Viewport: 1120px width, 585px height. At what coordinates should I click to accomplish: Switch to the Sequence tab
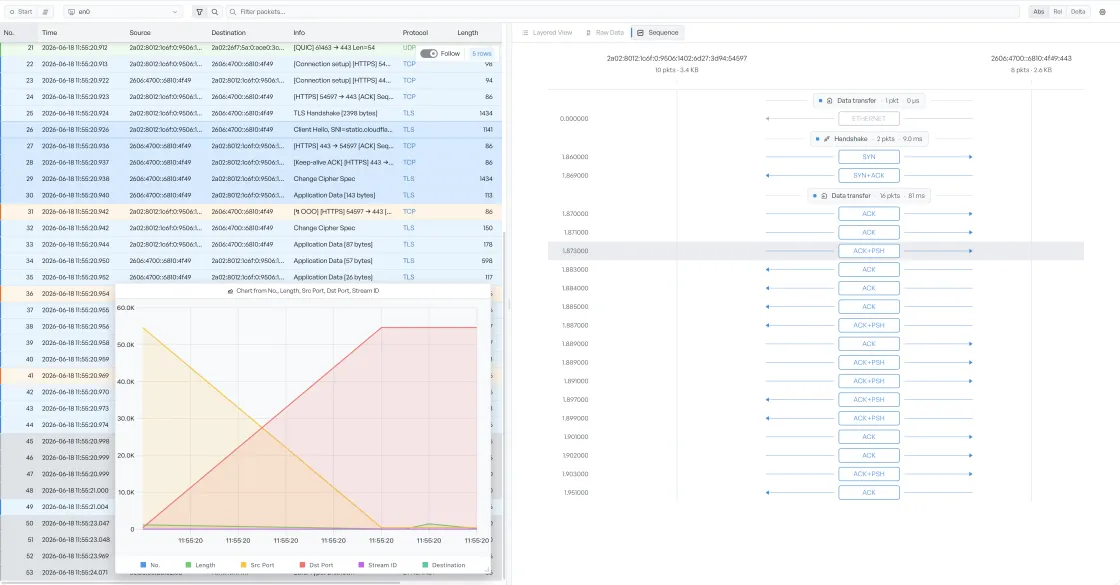click(x=657, y=32)
